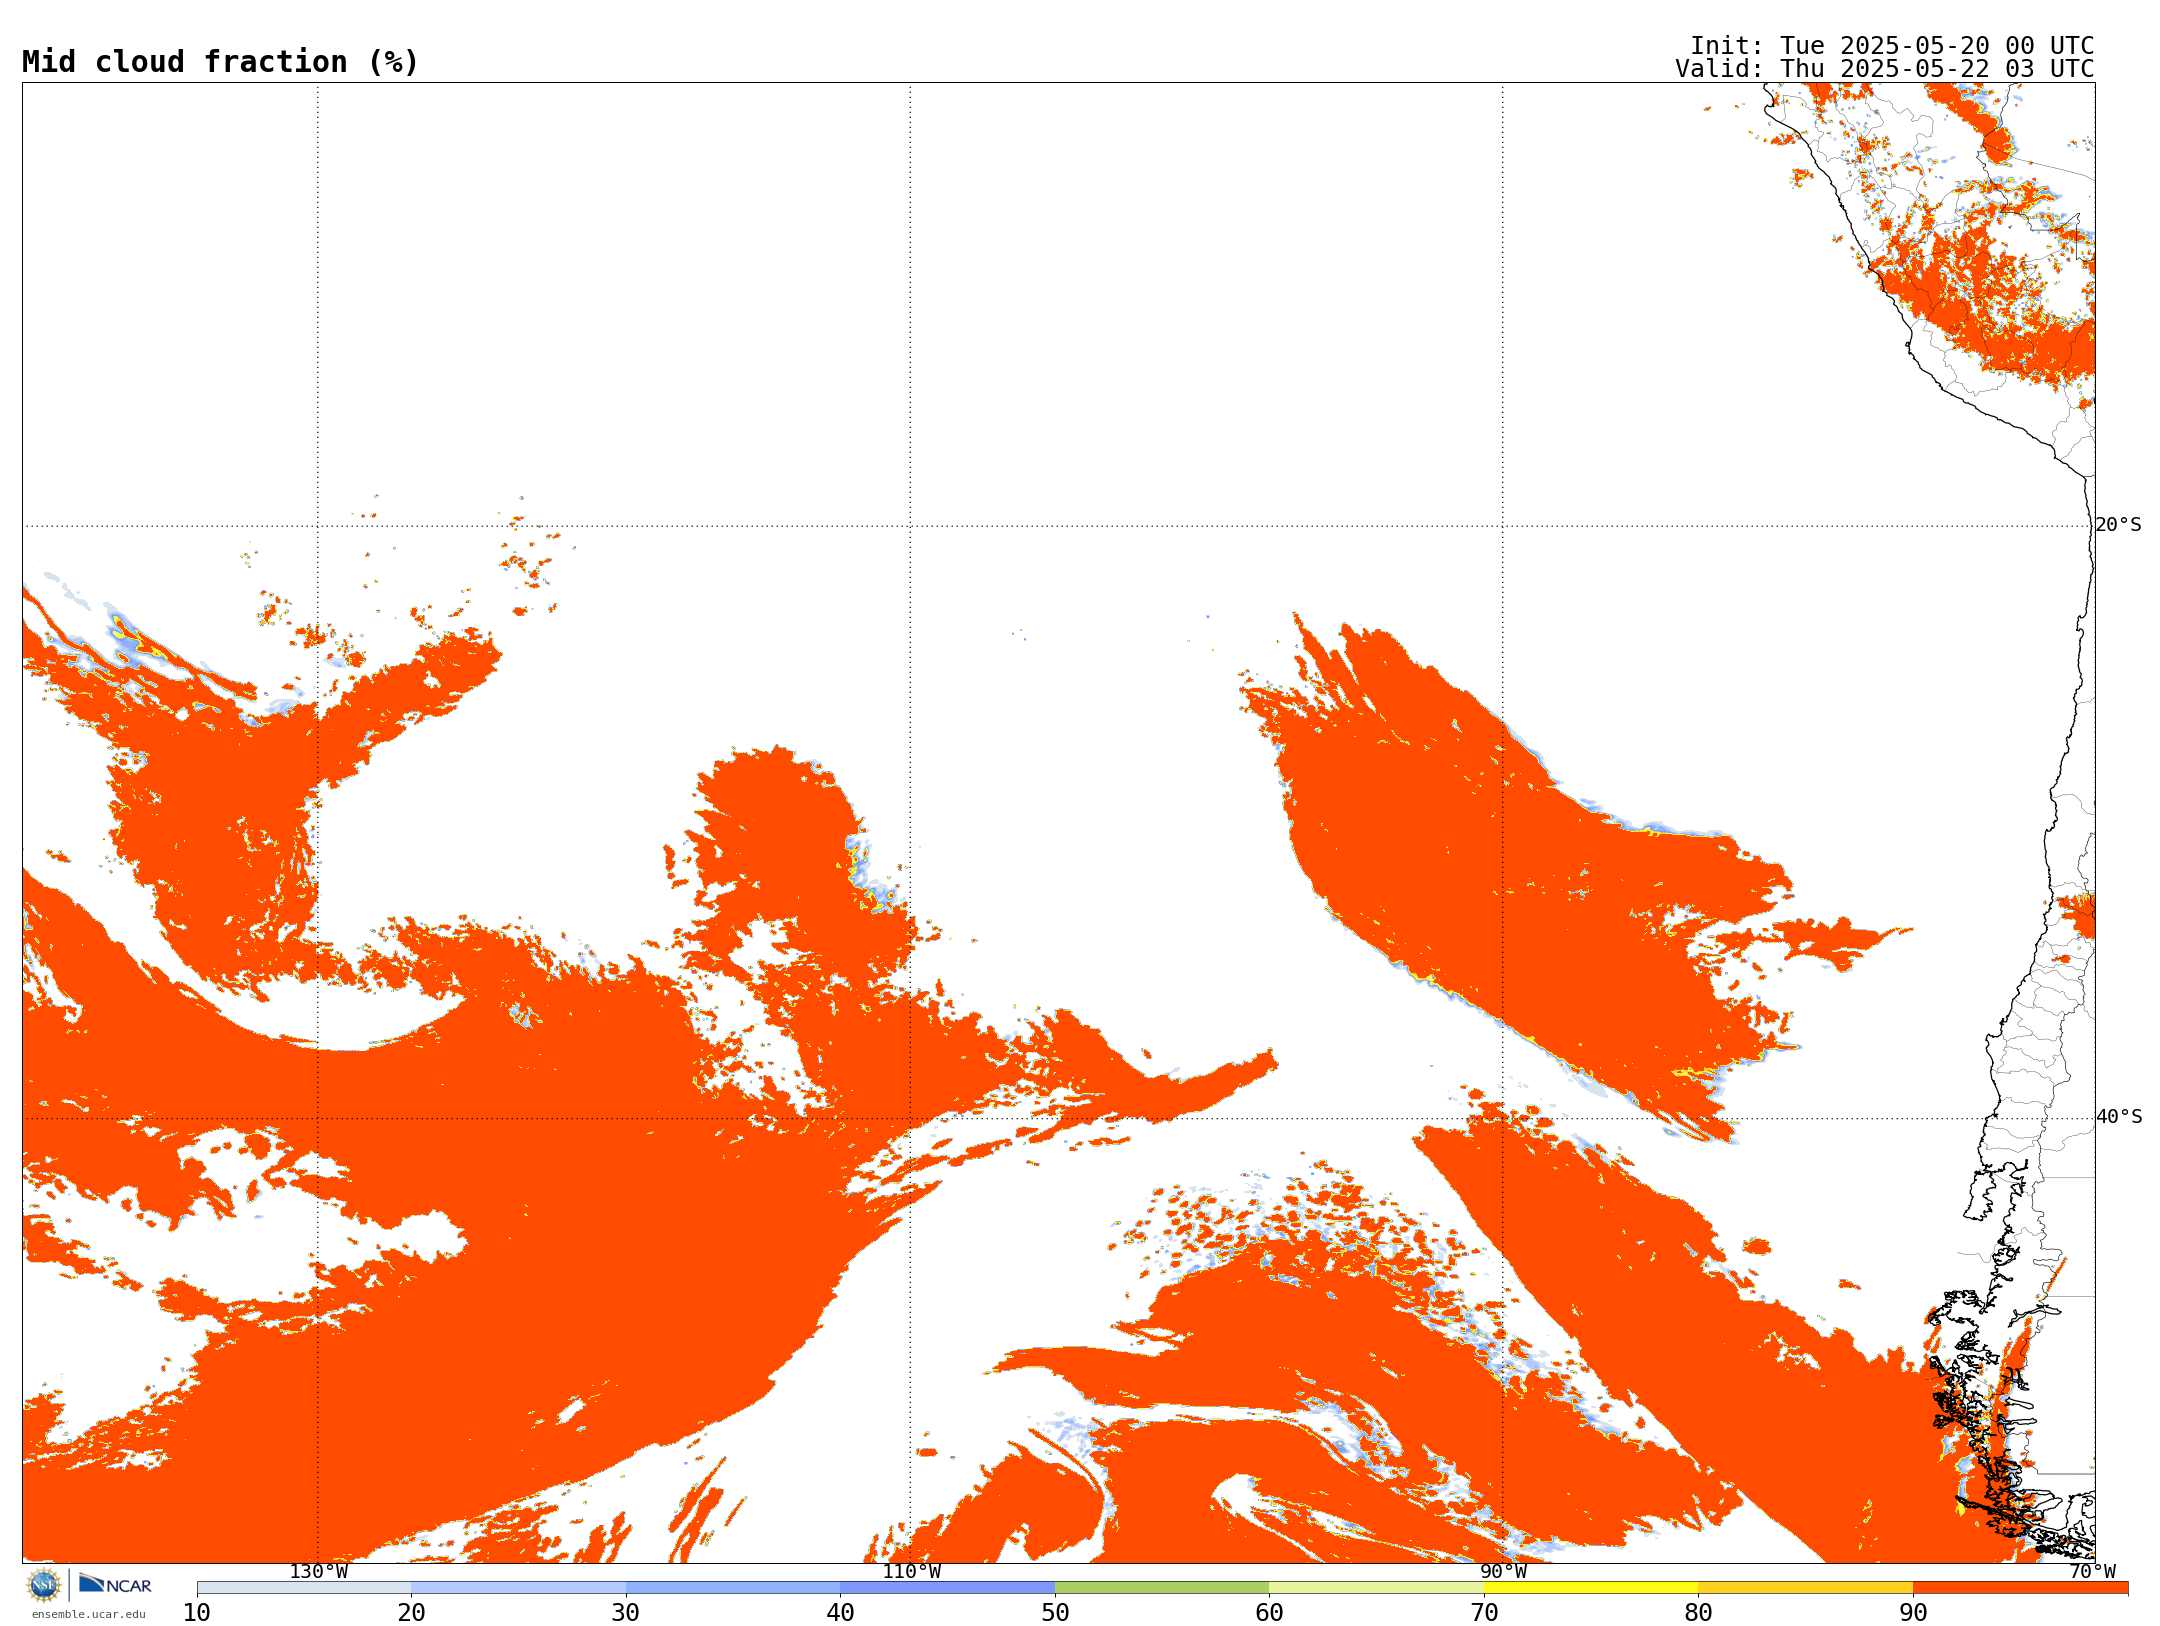Click the 50-60 green colorbar segment
Viewport: 2160px width, 1626px height.
pyautogui.click(x=1162, y=1588)
